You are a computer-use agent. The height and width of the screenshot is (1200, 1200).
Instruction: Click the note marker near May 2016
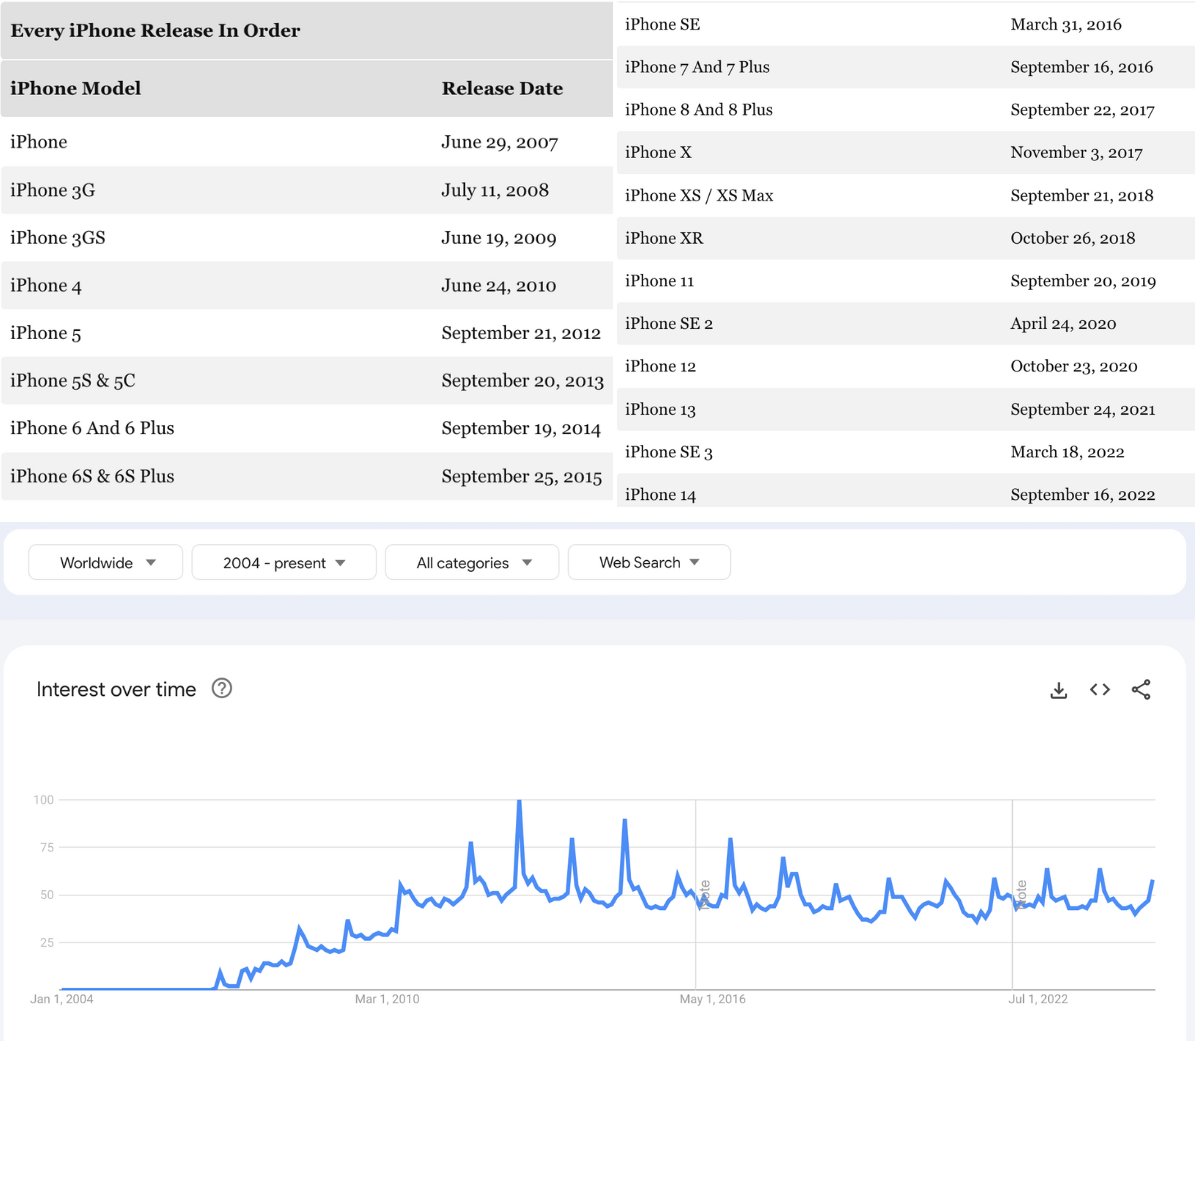(x=705, y=893)
